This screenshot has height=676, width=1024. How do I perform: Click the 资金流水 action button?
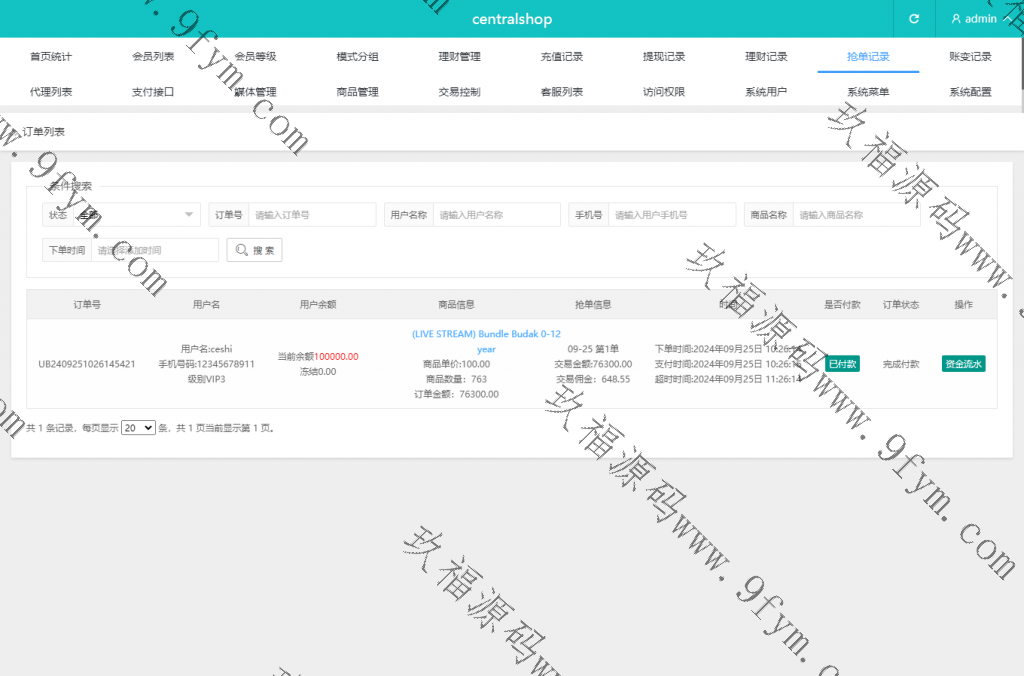963,364
